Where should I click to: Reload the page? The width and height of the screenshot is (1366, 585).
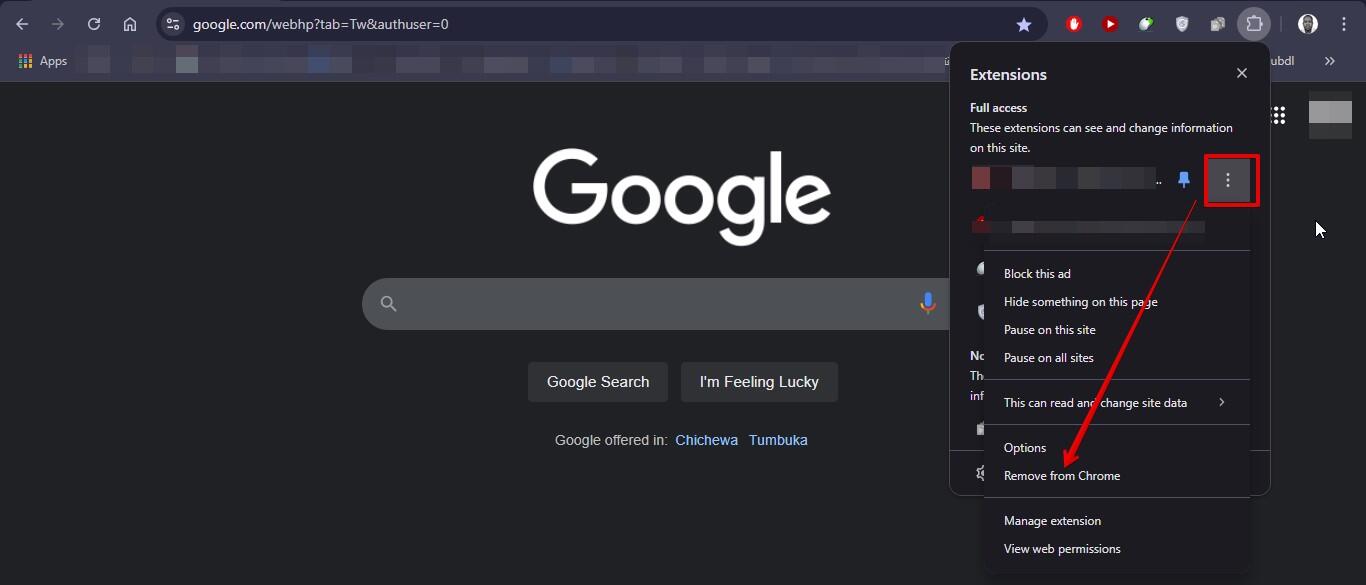tap(94, 24)
